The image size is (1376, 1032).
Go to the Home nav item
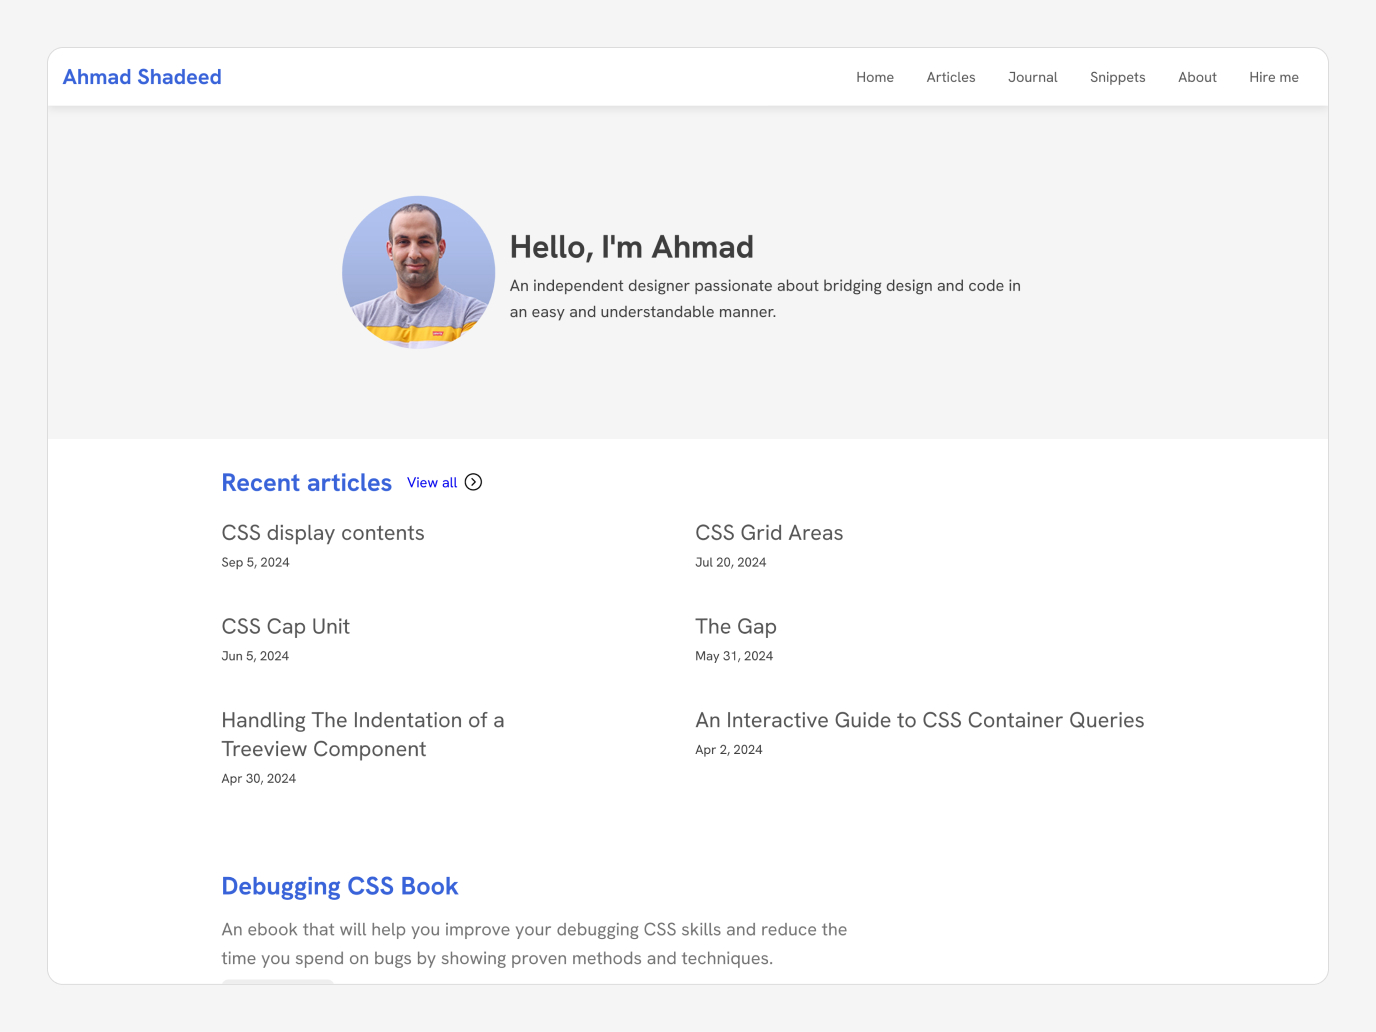coord(875,77)
